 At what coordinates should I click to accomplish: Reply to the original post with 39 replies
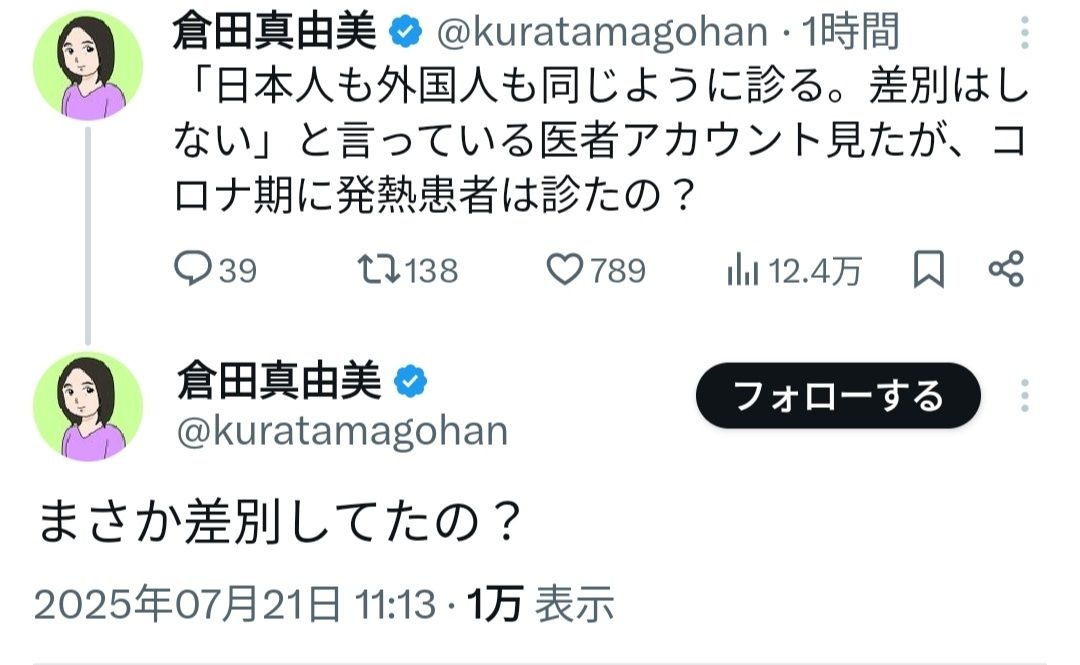(191, 270)
